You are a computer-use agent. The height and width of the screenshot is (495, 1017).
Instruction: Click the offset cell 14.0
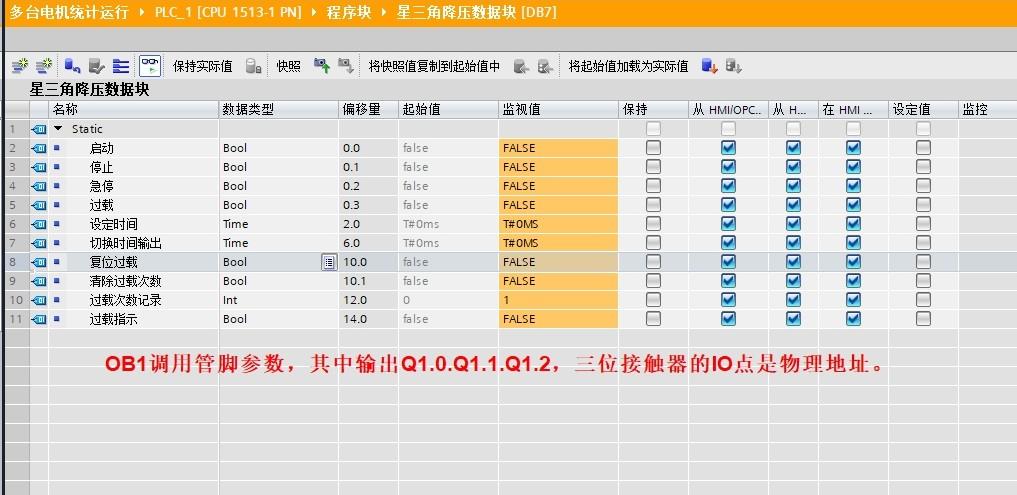368,319
